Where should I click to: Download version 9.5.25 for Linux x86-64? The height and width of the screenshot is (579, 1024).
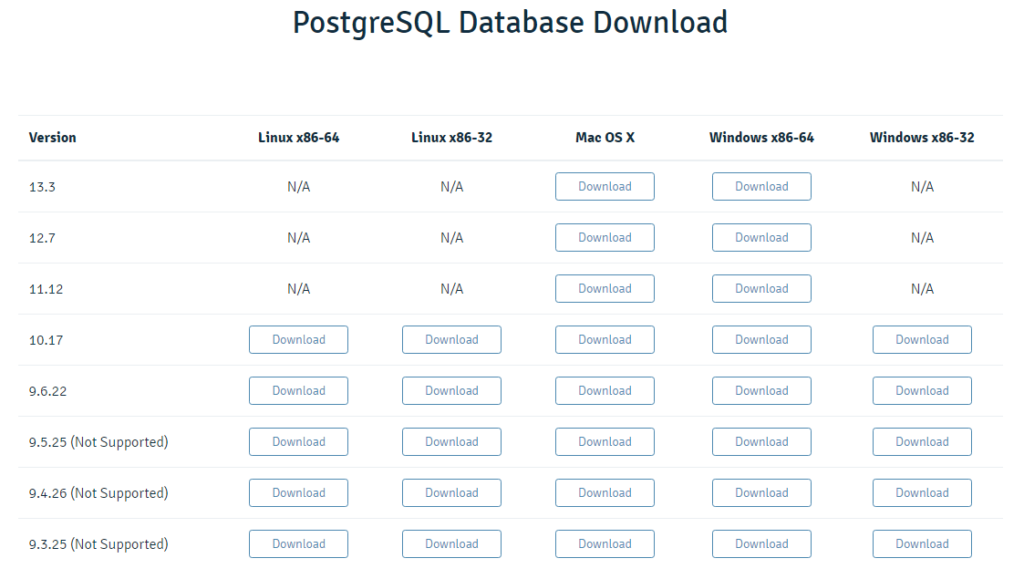(x=298, y=442)
